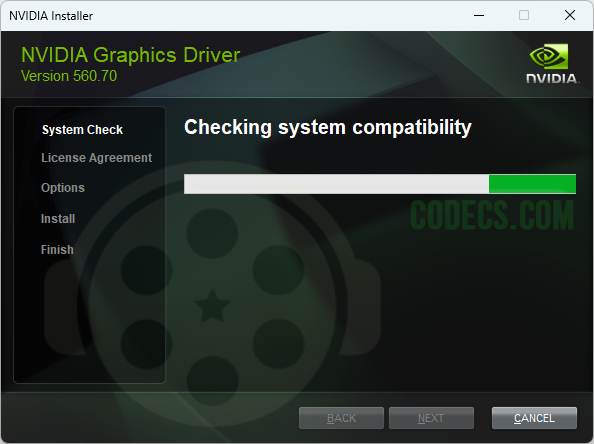Click the grayed-out NEXT button
594x444 pixels.
tap(431, 418)
